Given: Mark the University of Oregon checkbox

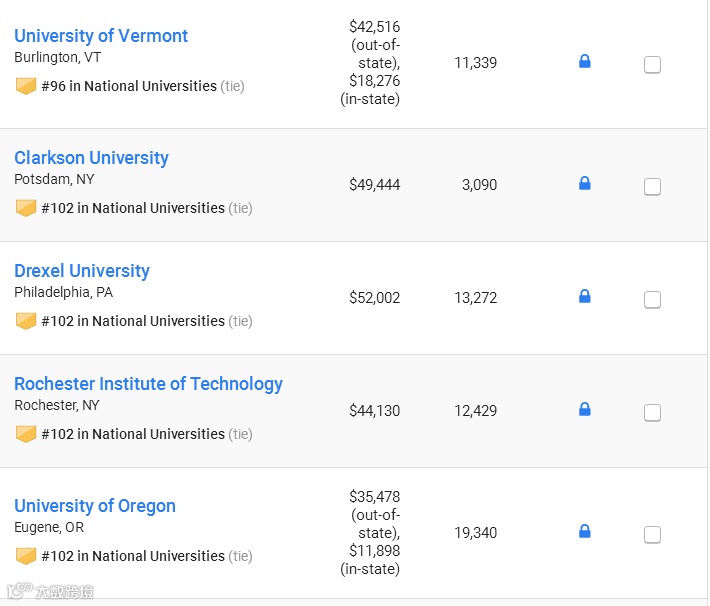Looking at the screenshot, I should tap(652, 535).
